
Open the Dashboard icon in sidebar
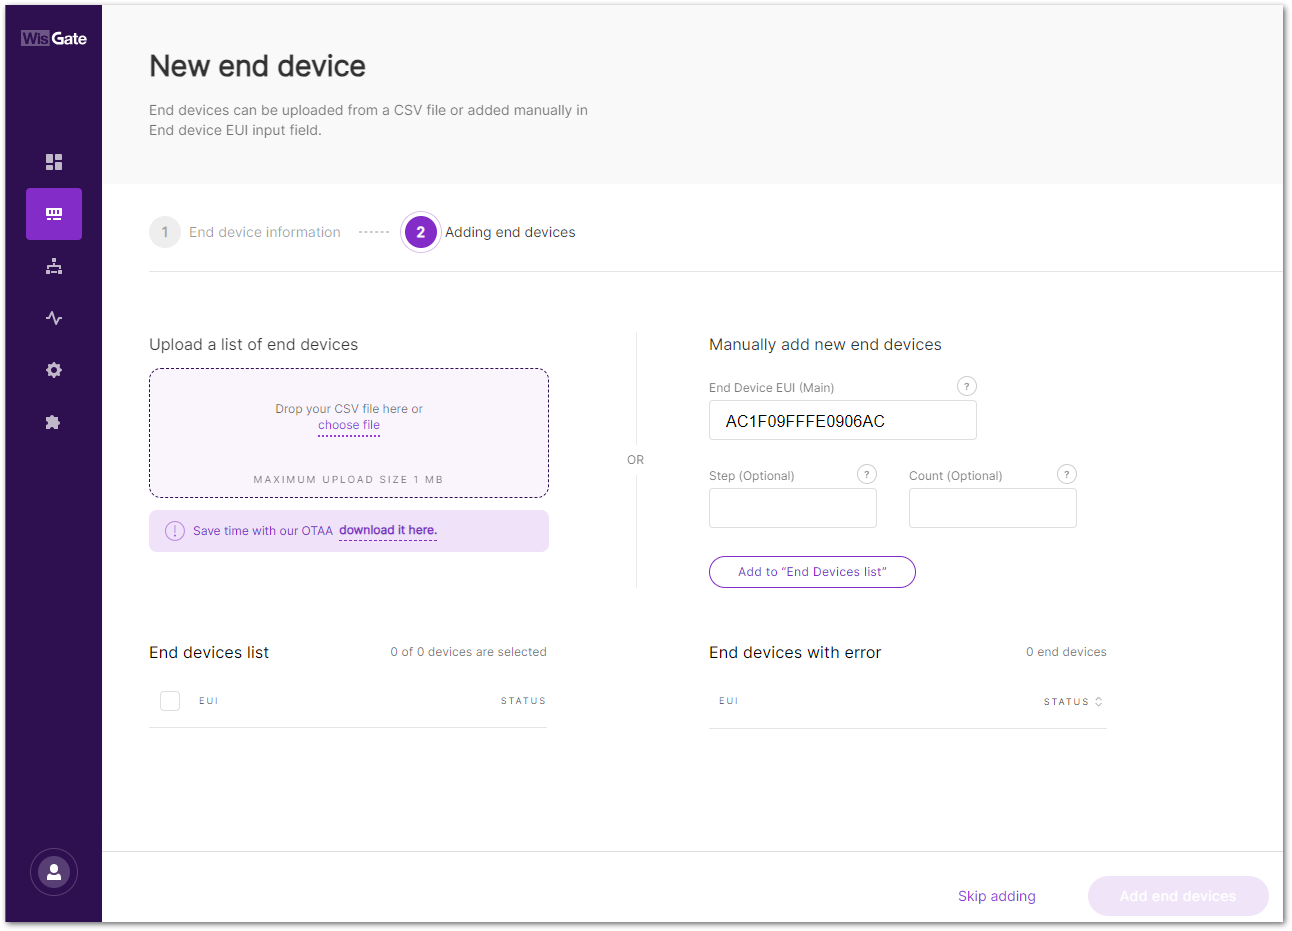pos(54,162)
